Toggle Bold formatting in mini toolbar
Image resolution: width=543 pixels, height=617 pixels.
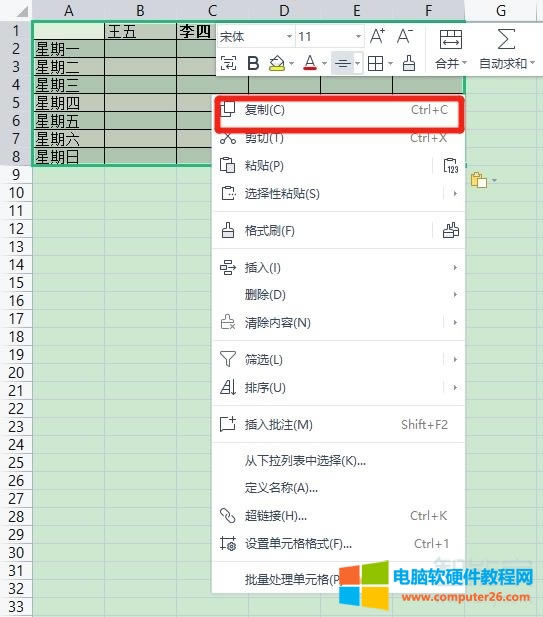point(253,63)
